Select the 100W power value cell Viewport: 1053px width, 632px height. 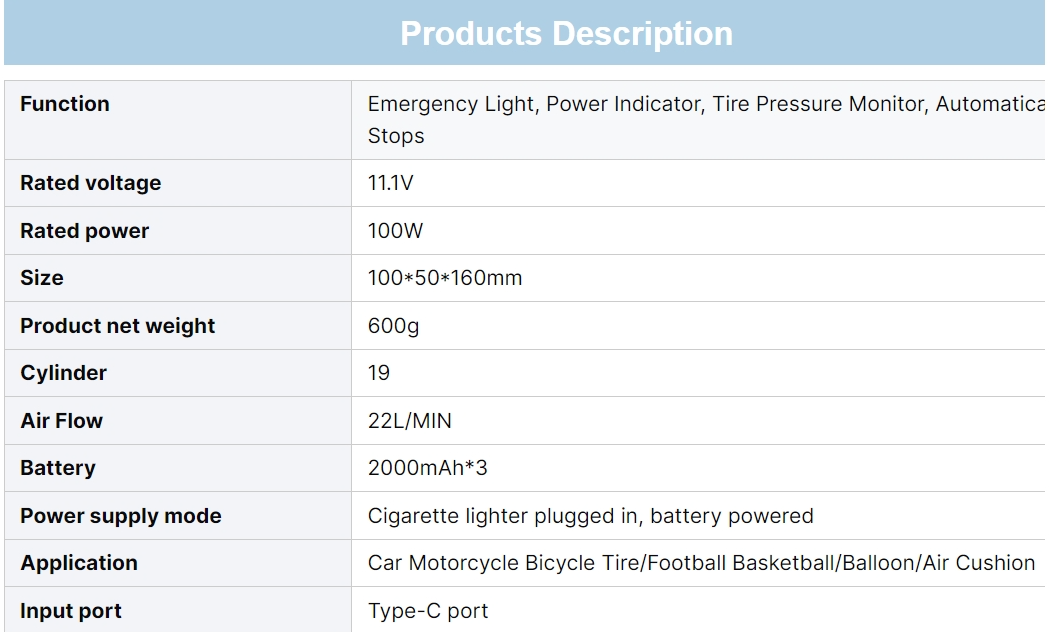396,231
